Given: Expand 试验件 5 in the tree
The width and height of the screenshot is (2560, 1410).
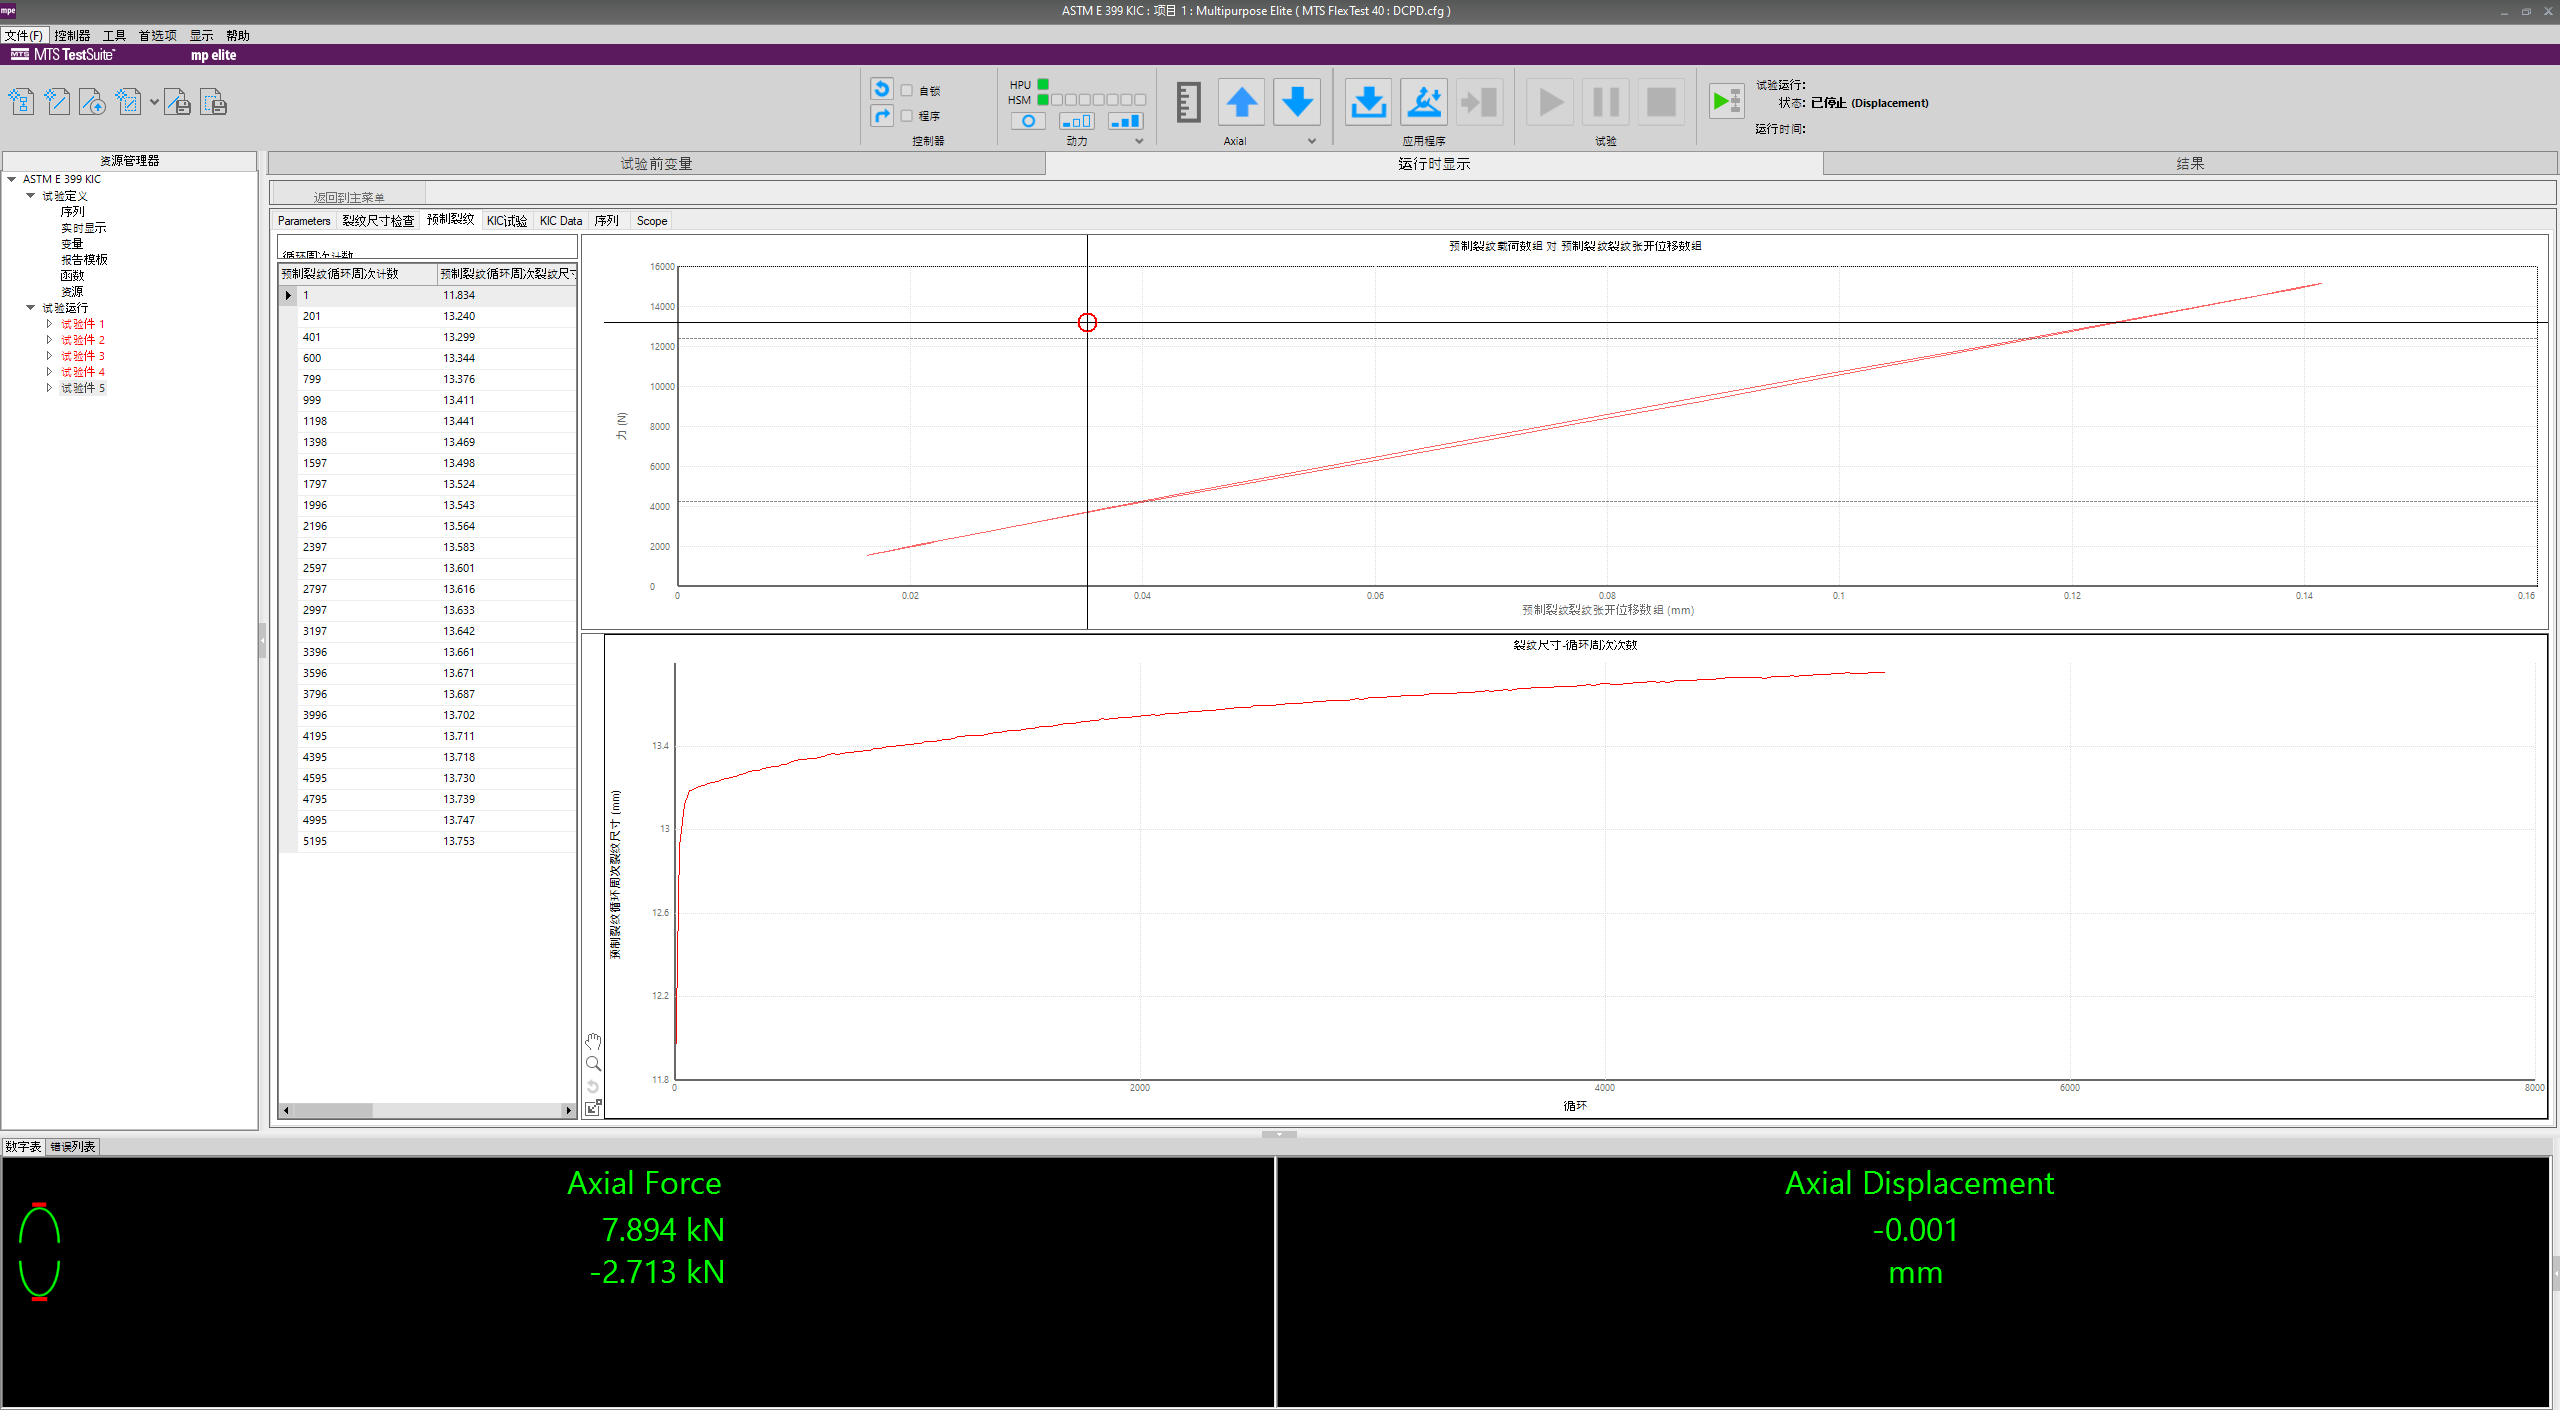Looking at the screenshot, I should pyautogui.click(x=49, y=388).
